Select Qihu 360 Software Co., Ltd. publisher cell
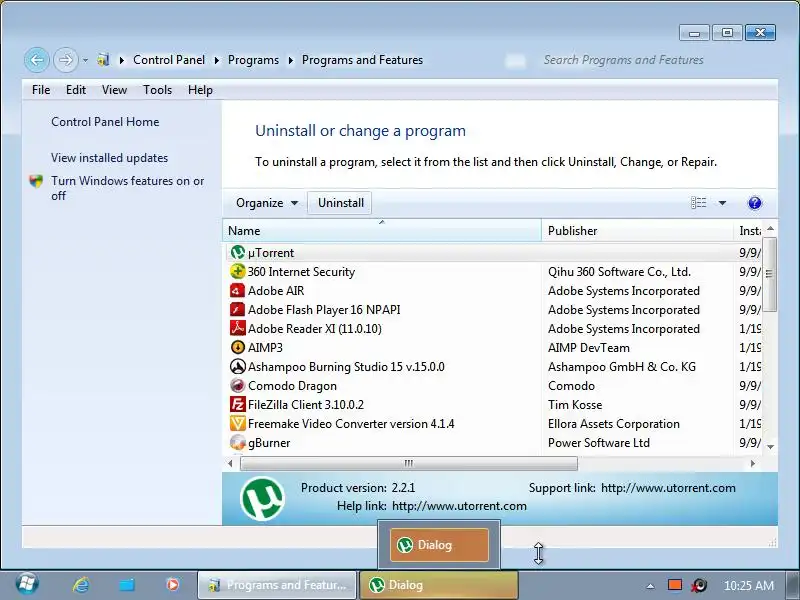The height and width of the screenshot is (600, 800). [x=619, y=271]
